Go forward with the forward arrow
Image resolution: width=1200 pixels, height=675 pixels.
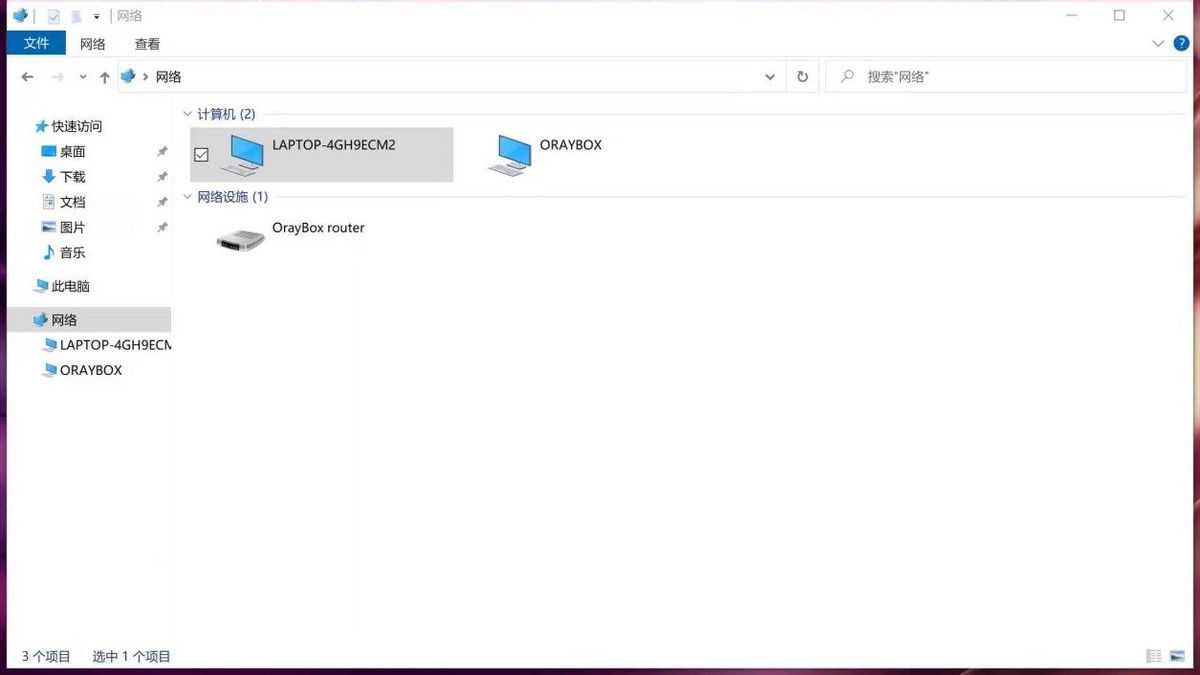point(57,77)
